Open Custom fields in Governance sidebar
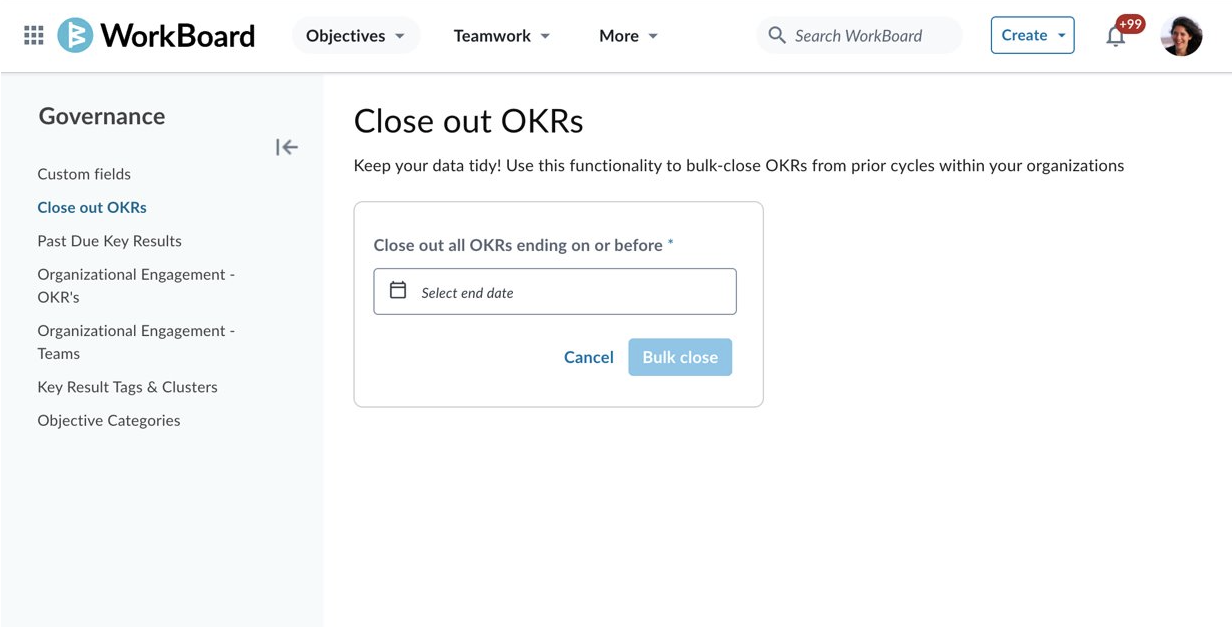 84,174
